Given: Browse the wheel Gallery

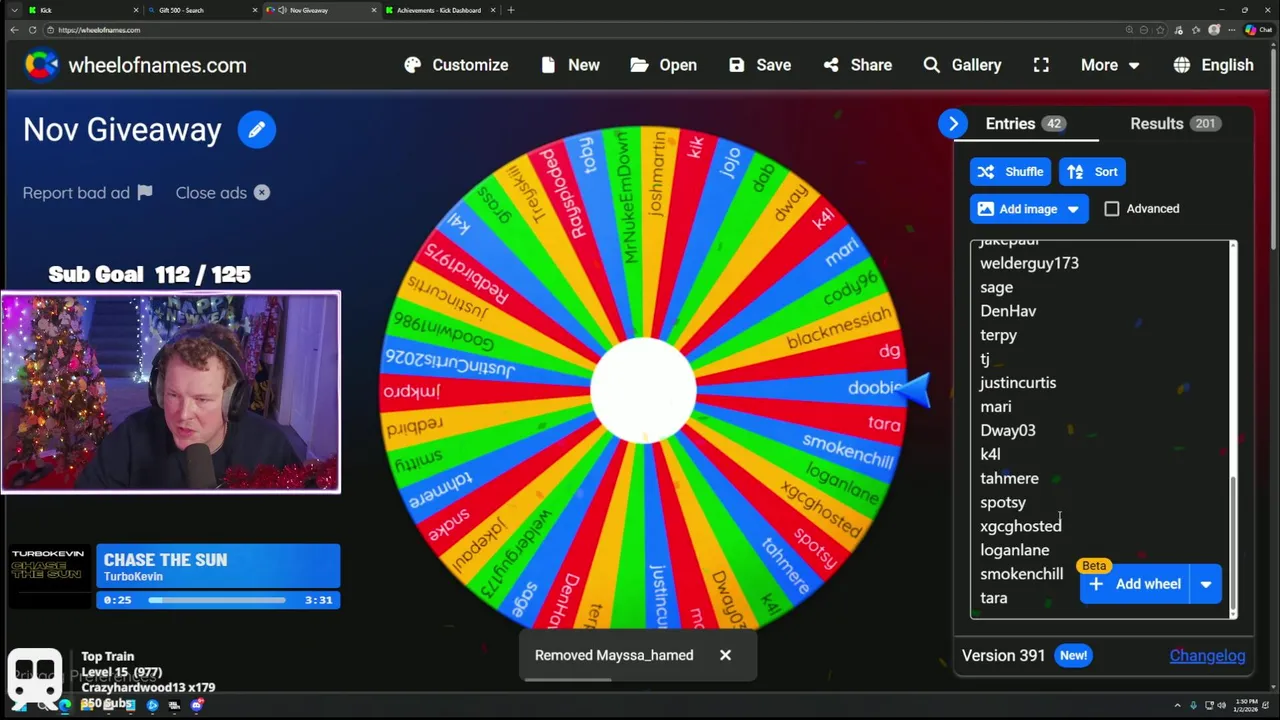Looking at the screenshot, I should click(x=962, y=65).
